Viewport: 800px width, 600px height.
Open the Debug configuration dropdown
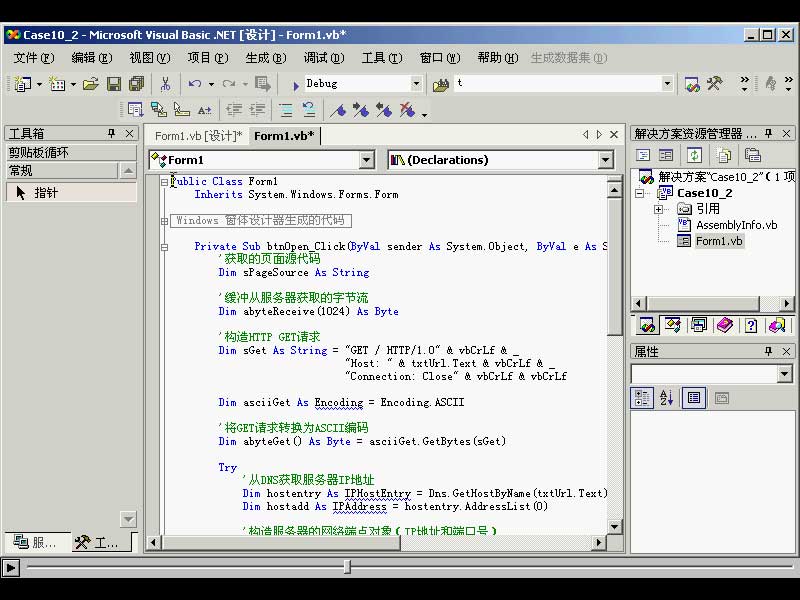(x=416, y=84)
